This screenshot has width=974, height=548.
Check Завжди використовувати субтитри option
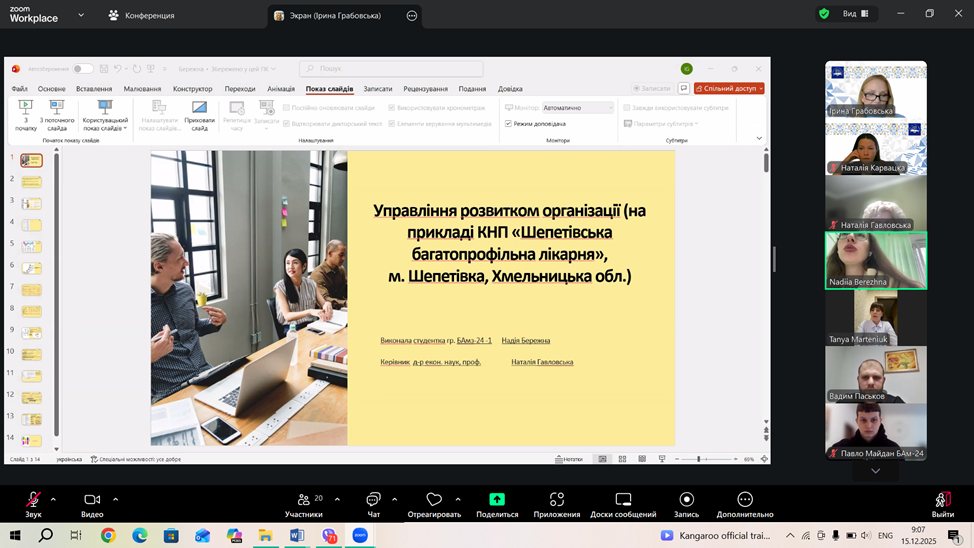point(627,108)
